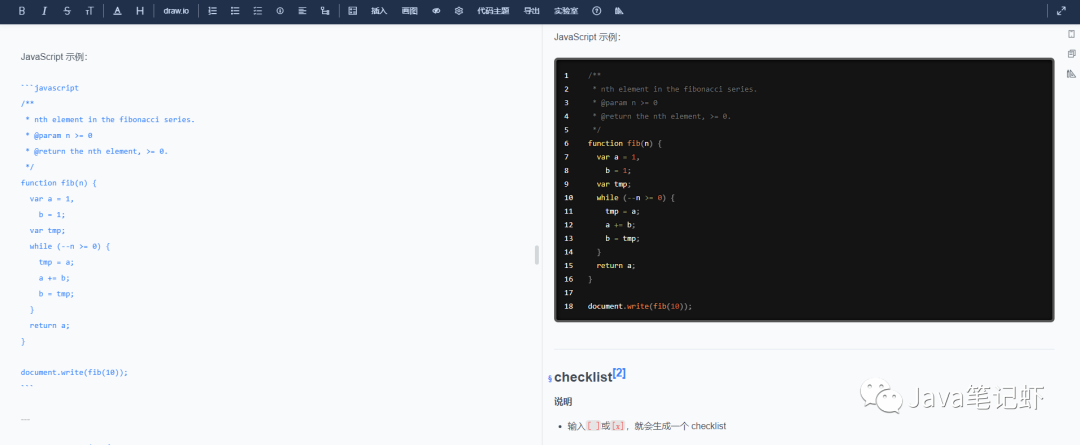Click the checklist heading in preview
Viewport: 1080px width, 445px height.
(583, 377)
